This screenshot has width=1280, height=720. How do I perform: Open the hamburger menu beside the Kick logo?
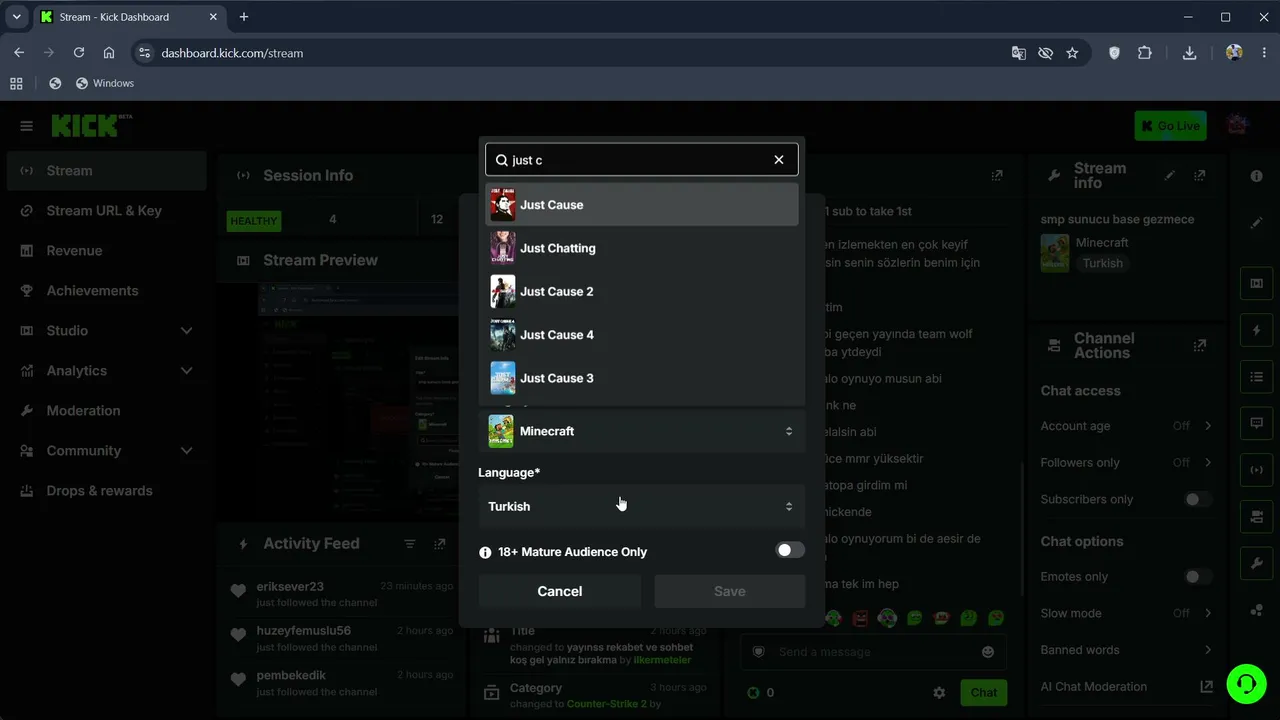(x=27, y=126)
